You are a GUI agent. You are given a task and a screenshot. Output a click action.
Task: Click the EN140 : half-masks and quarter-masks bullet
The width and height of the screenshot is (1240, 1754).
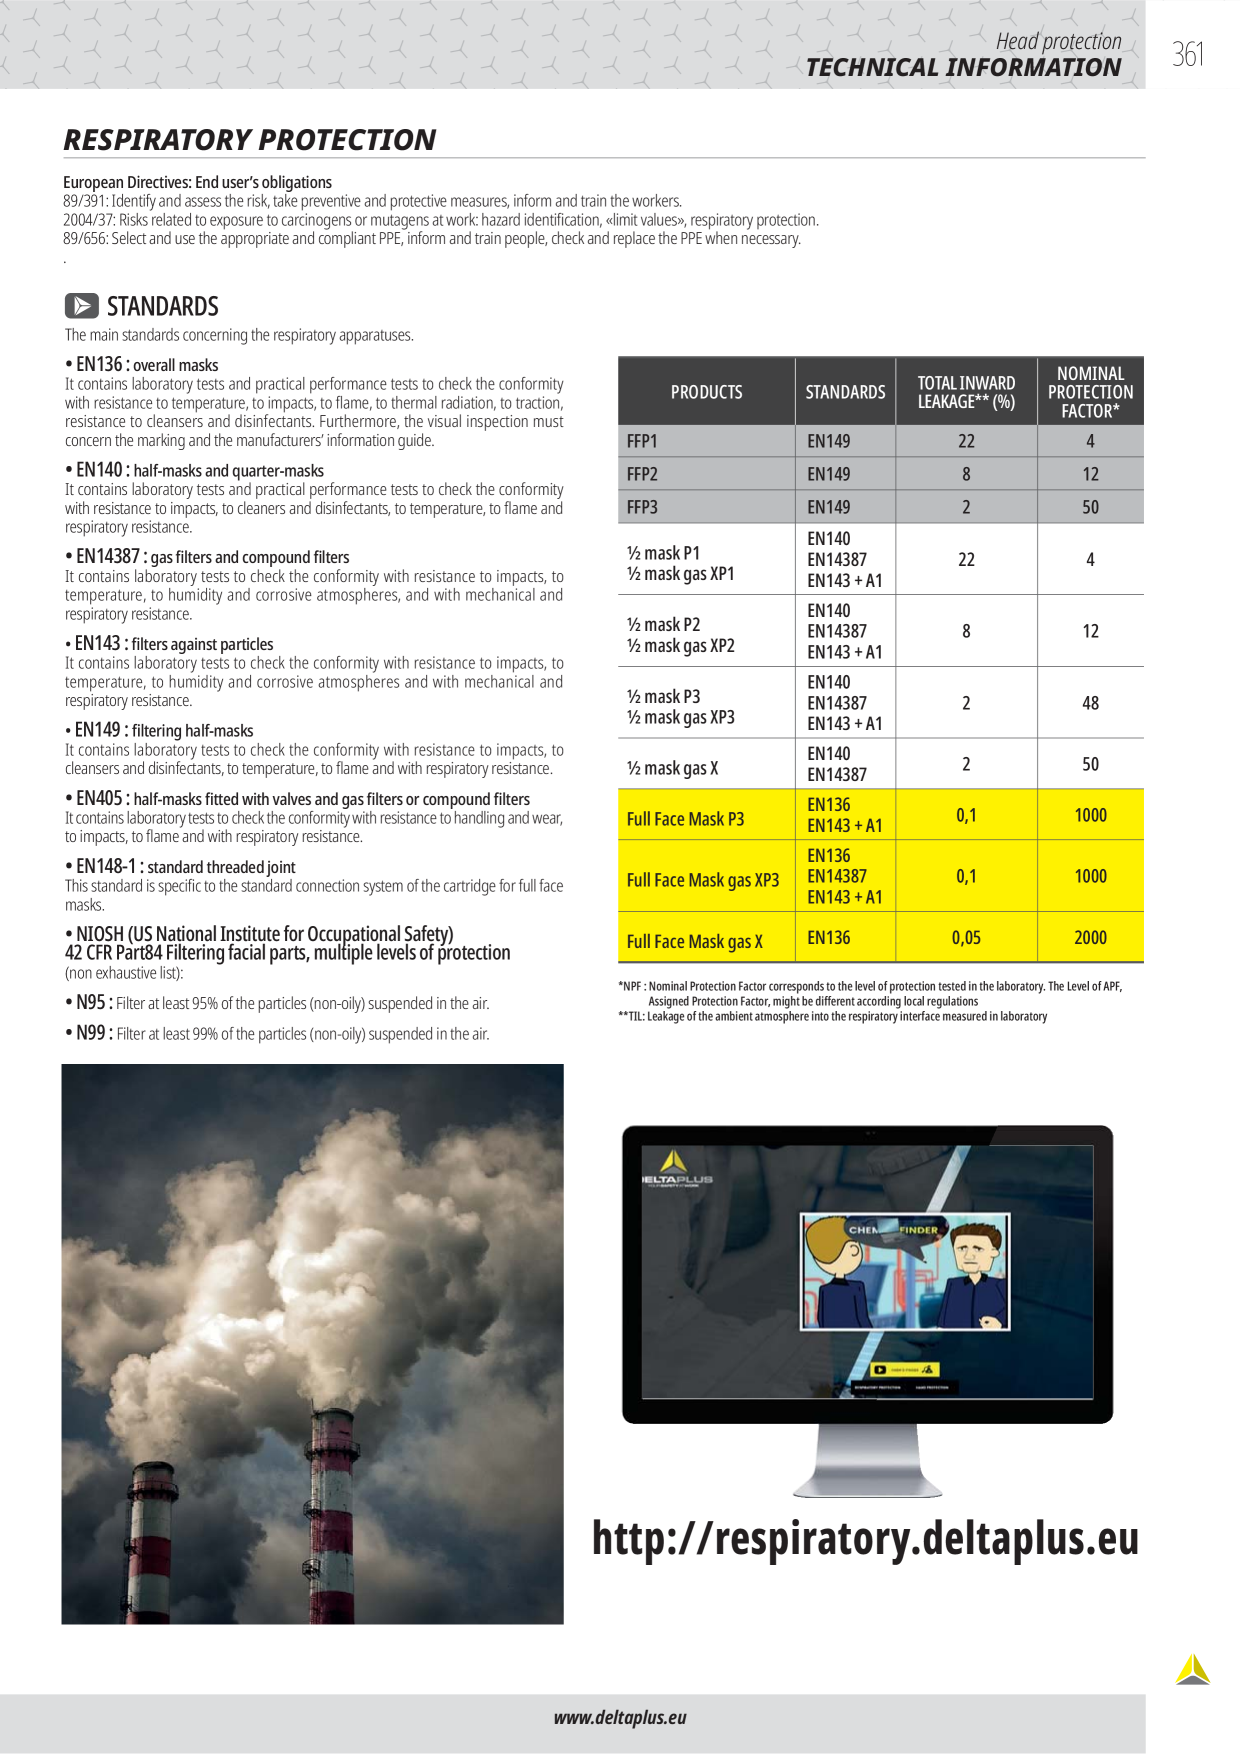click(195, 470)
